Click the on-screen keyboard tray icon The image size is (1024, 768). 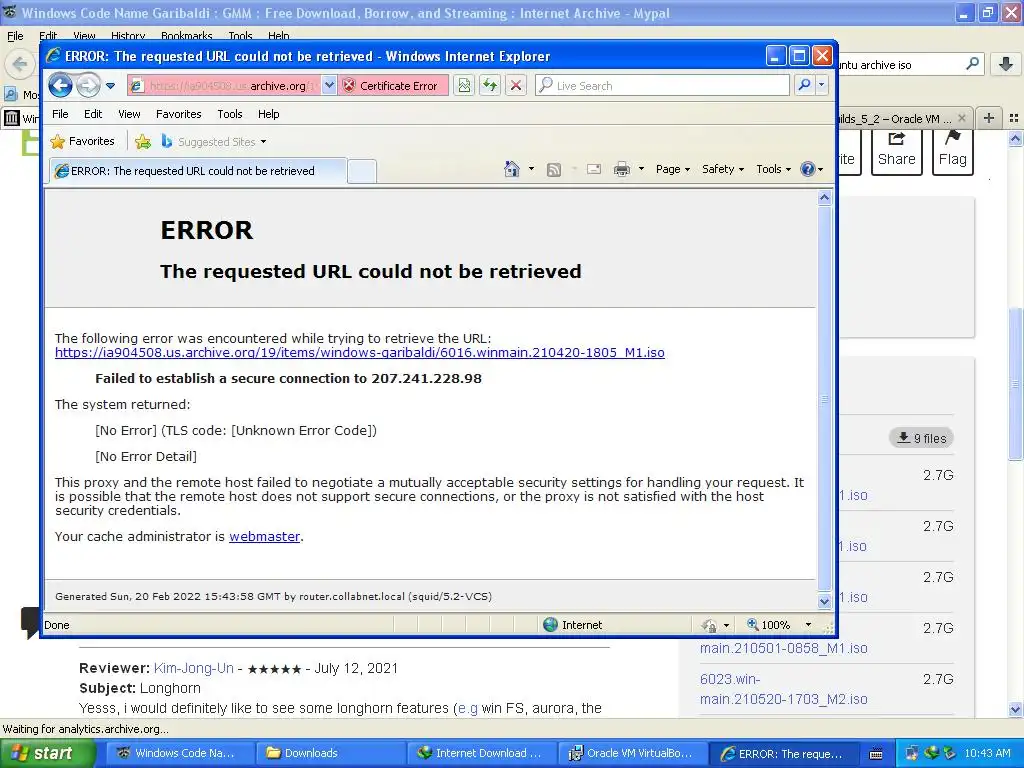tap(876, 754)
